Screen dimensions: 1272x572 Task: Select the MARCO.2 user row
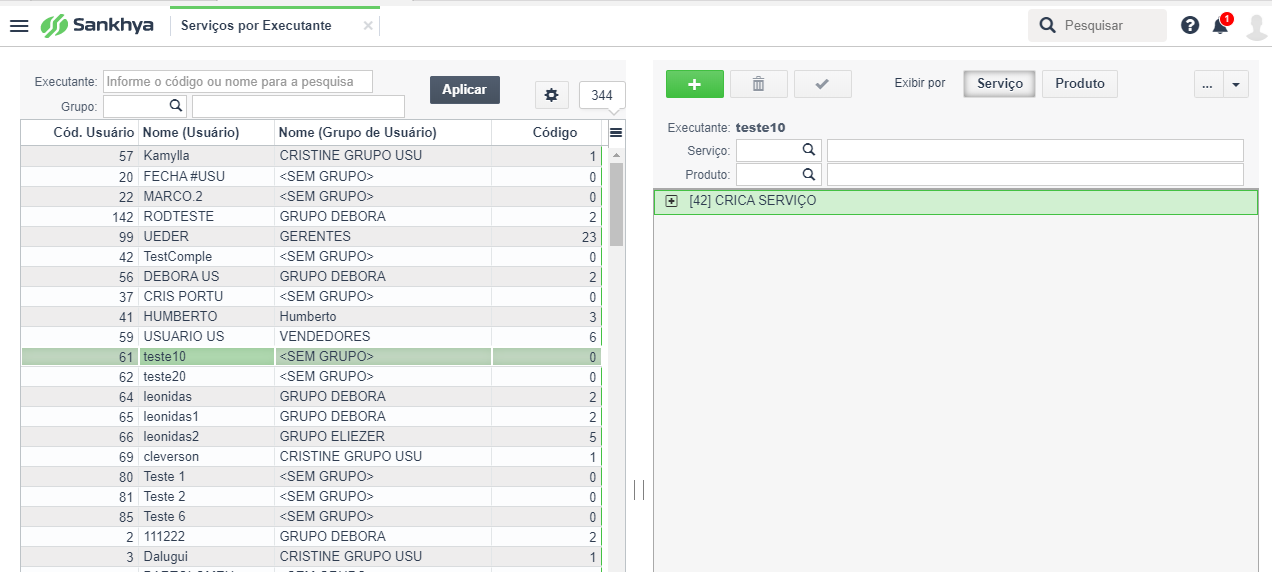point(311,196)
